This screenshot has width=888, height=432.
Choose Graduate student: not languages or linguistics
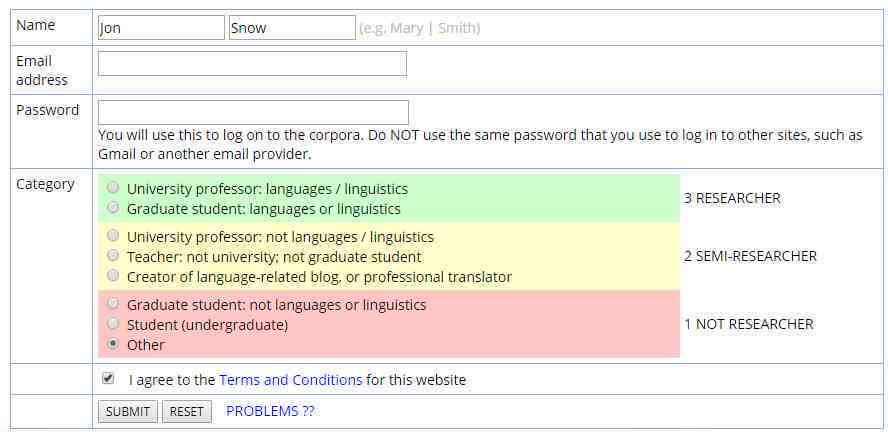click(x=113, y=303)
